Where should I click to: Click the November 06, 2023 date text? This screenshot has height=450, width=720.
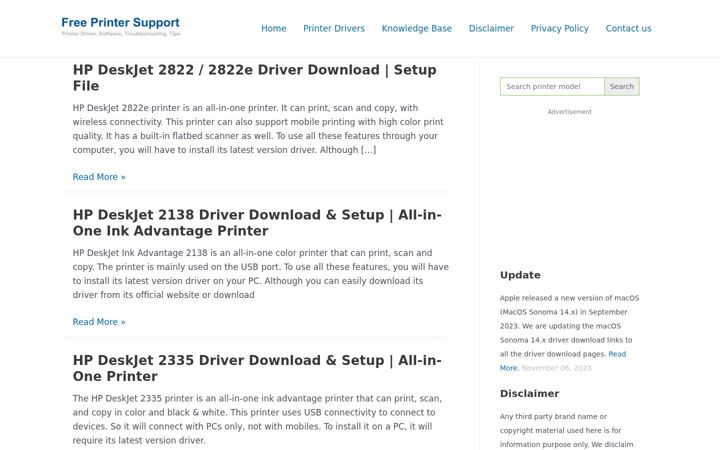click(557, 368)
